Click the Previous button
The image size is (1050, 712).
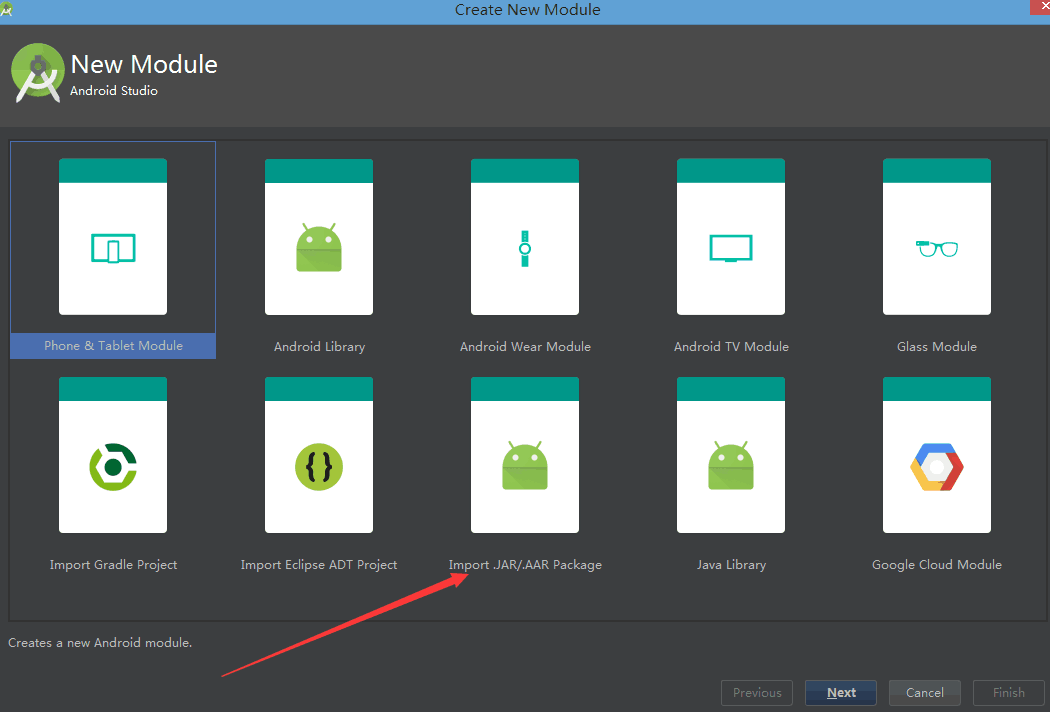coord(757,693)
